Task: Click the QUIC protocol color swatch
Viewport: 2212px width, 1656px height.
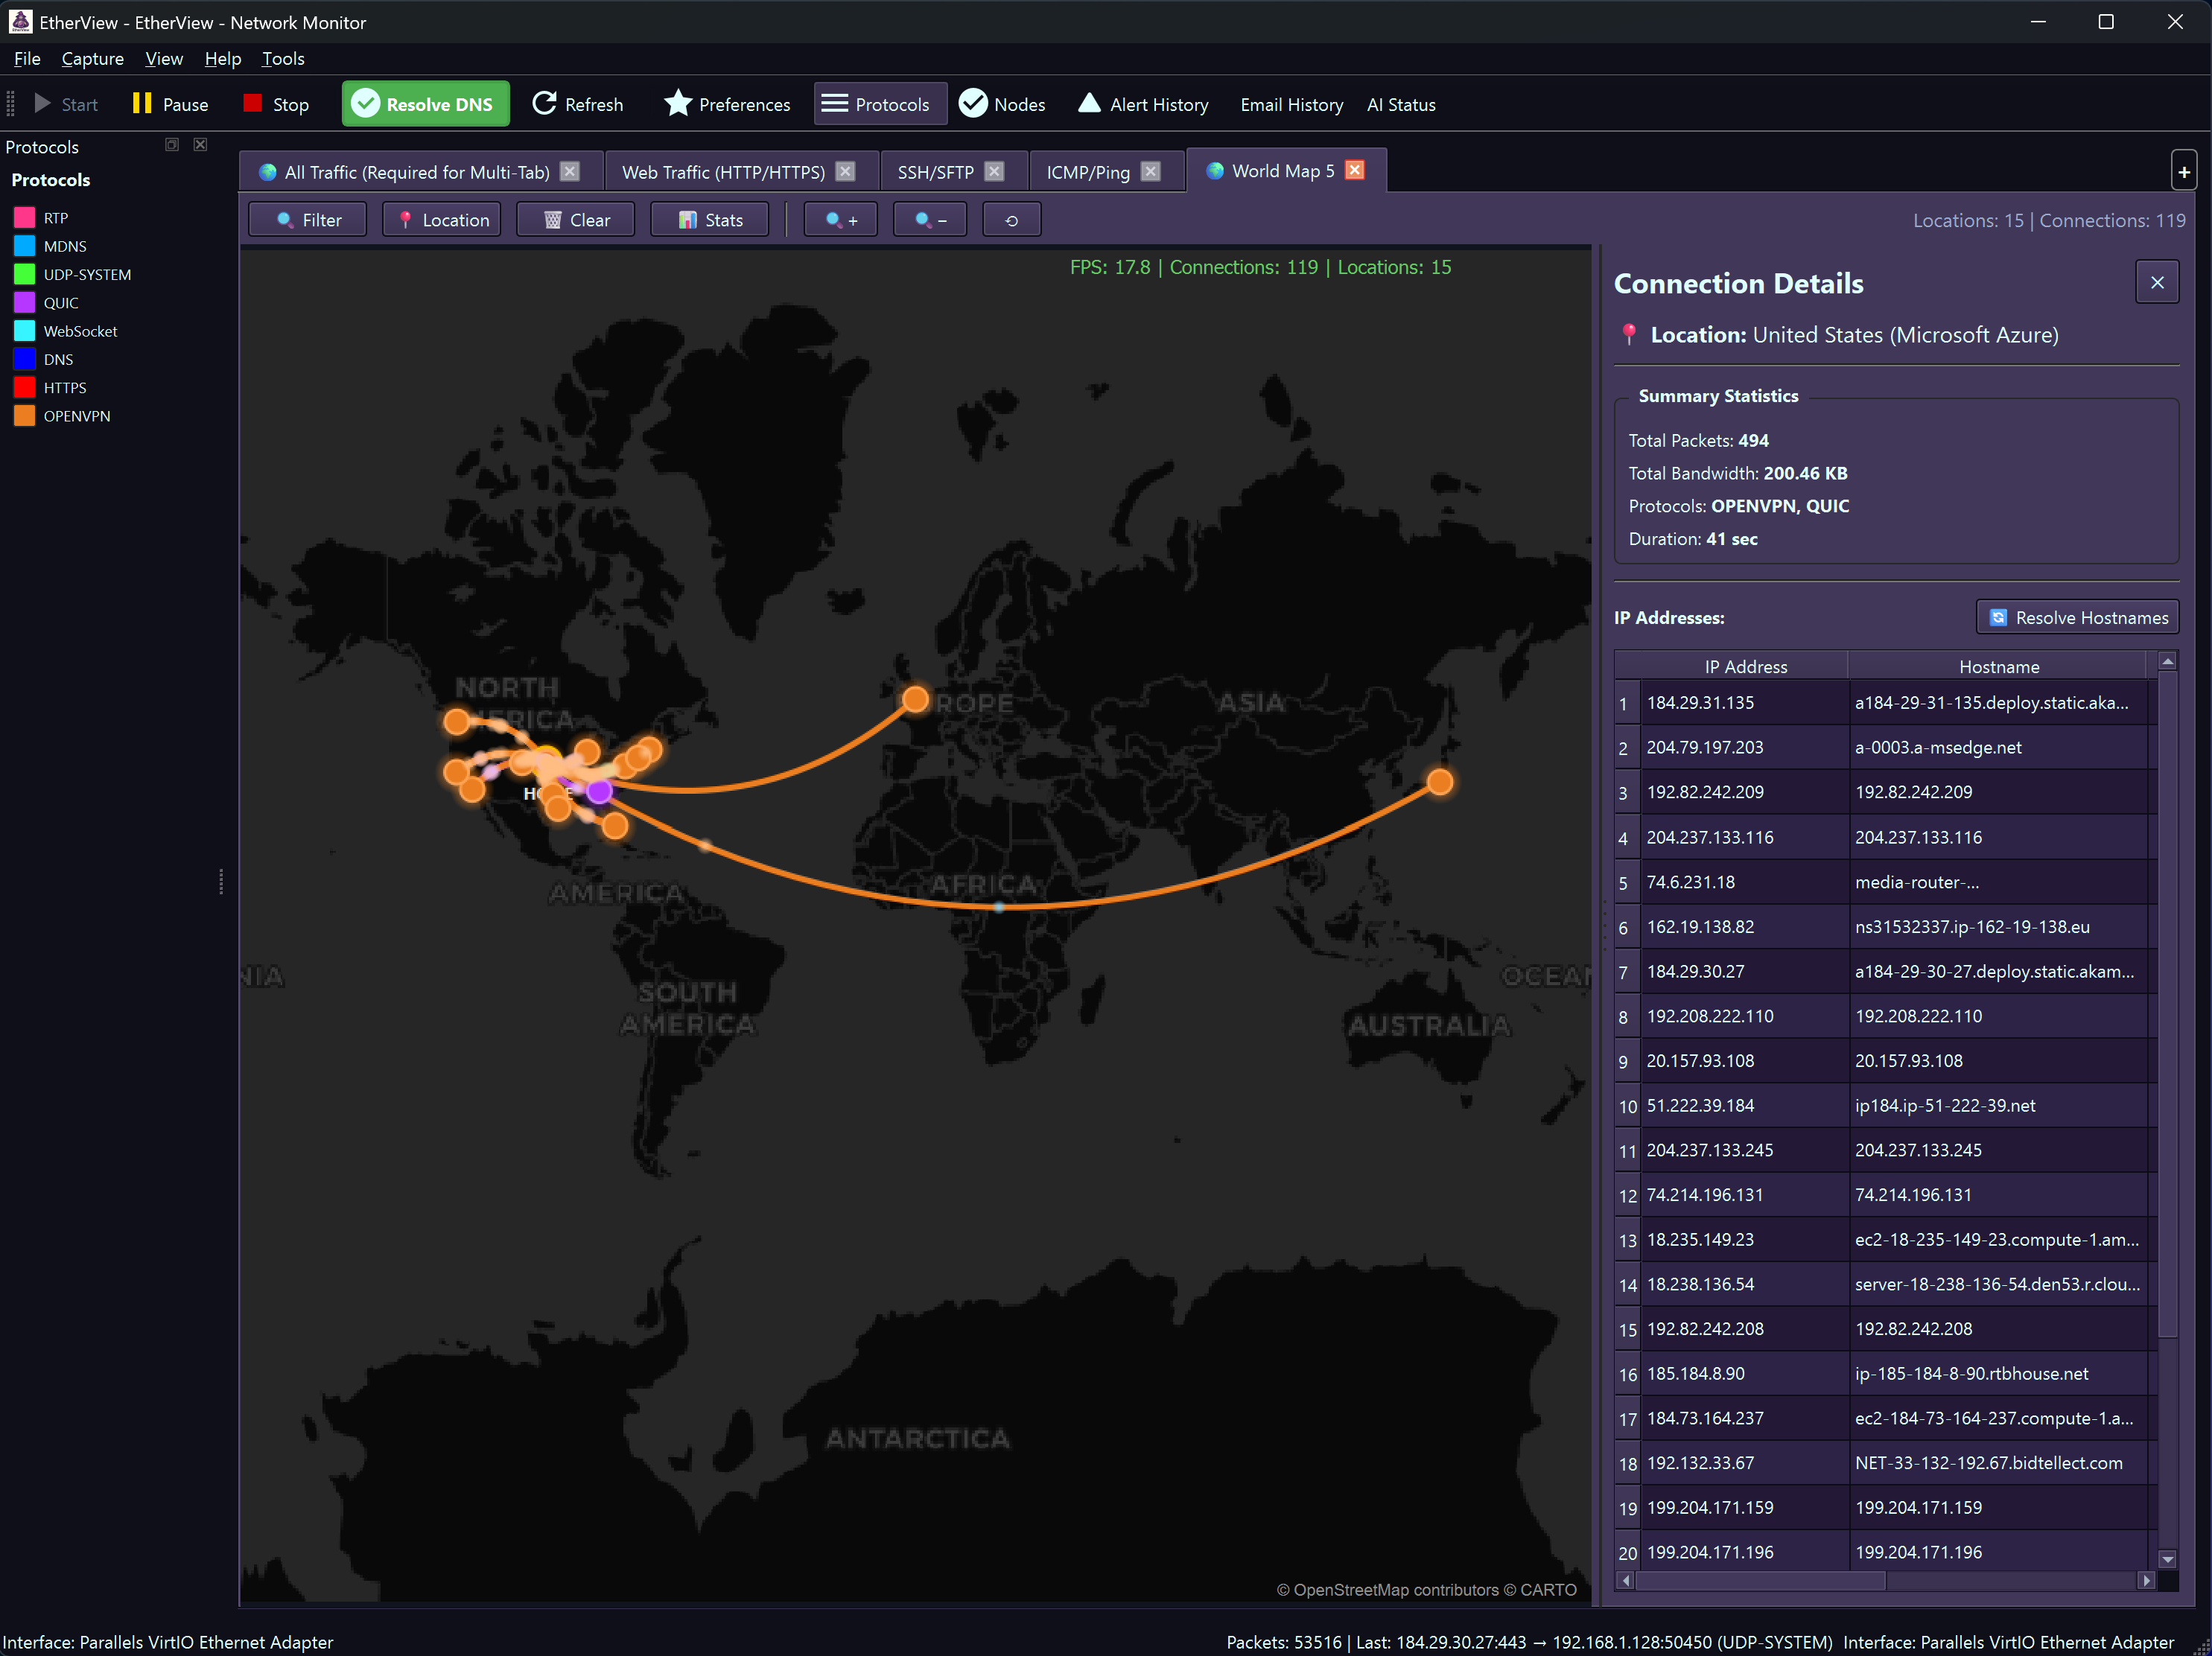Action: point(25,302)
